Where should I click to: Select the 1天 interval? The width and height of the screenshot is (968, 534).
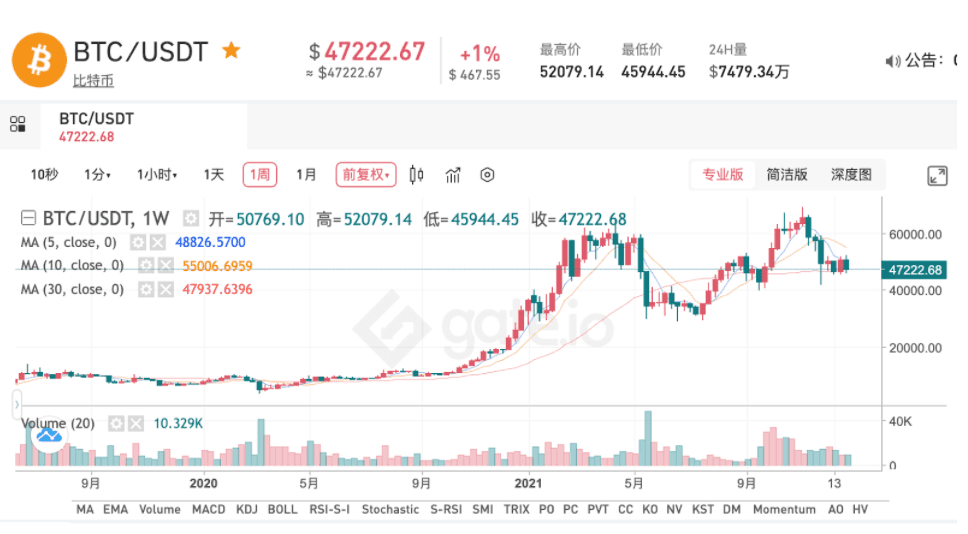tap(214, 175)
